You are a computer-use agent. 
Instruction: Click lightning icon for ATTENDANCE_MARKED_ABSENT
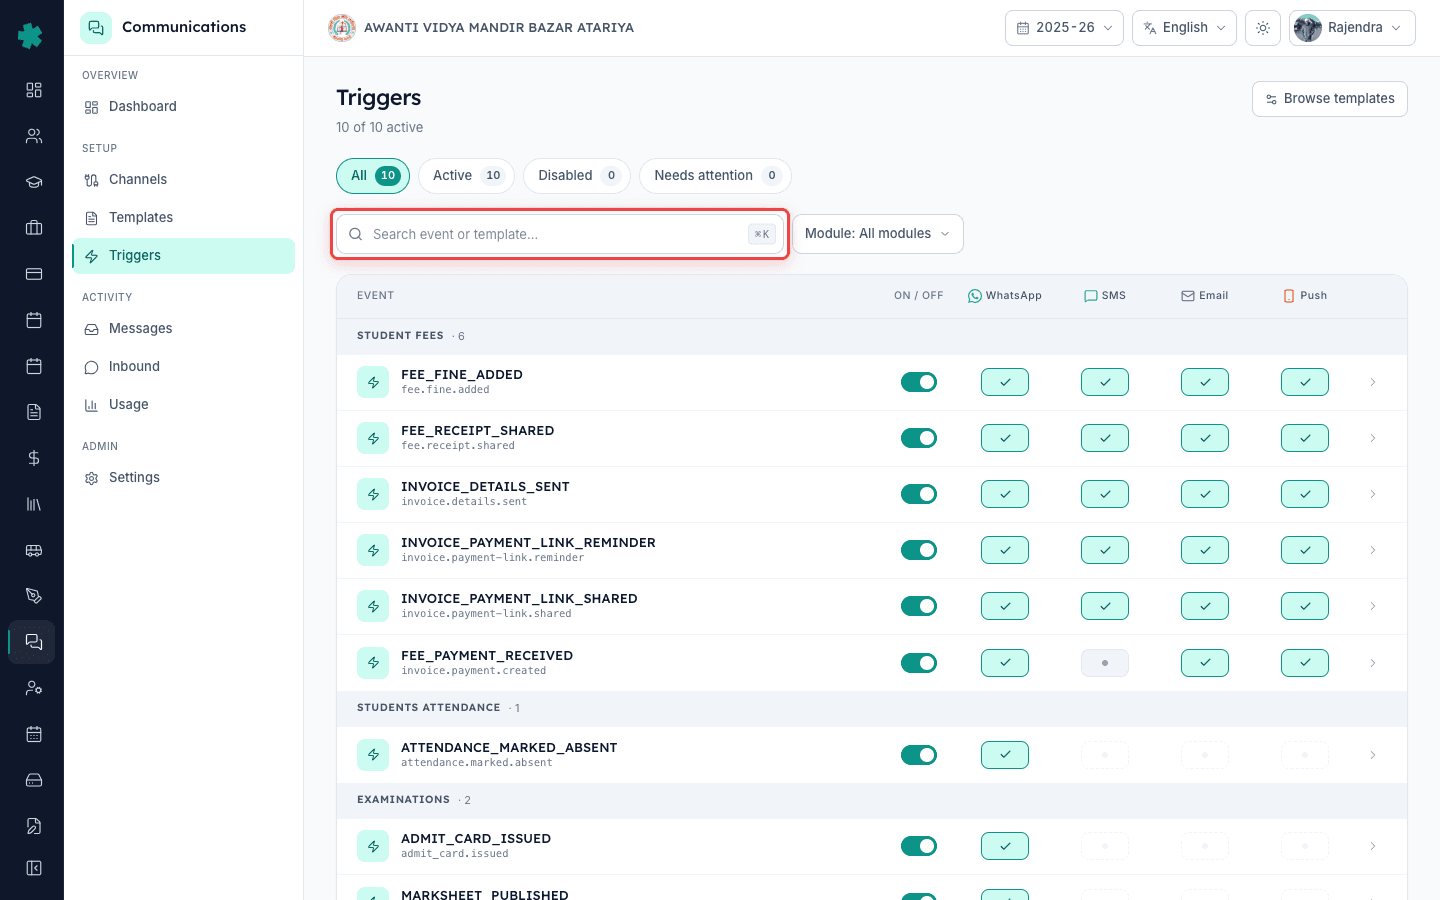click(x=373, y=755)
